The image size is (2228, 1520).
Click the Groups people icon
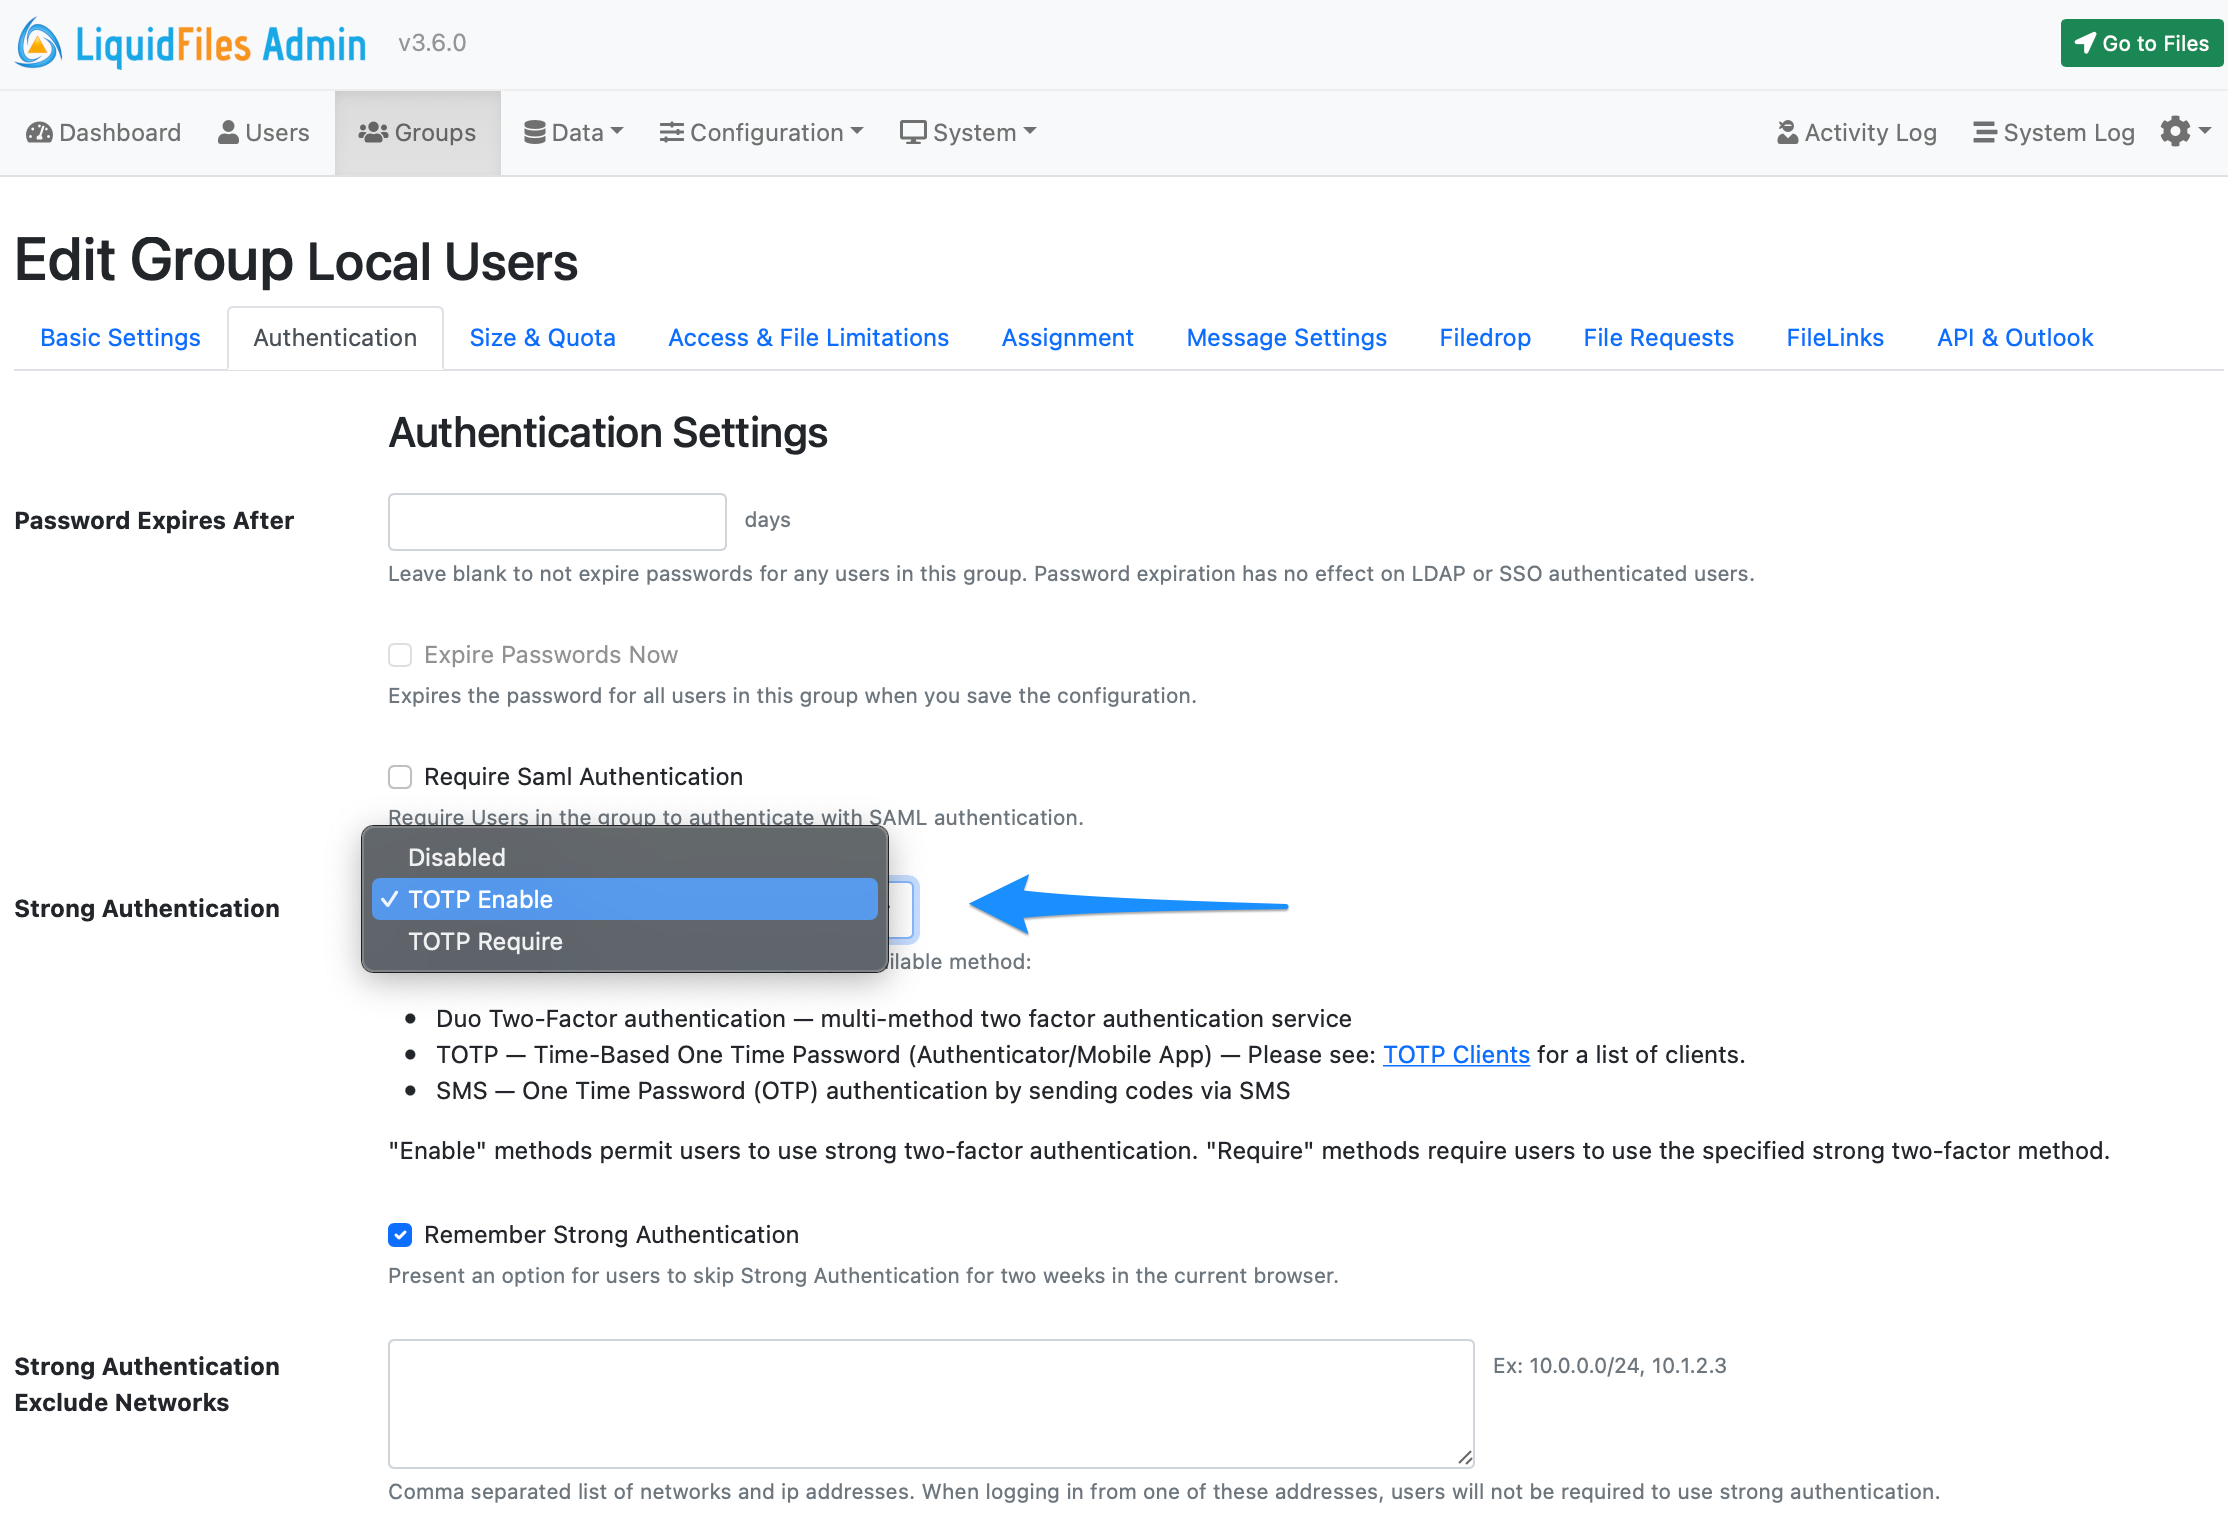coord(373,132)
